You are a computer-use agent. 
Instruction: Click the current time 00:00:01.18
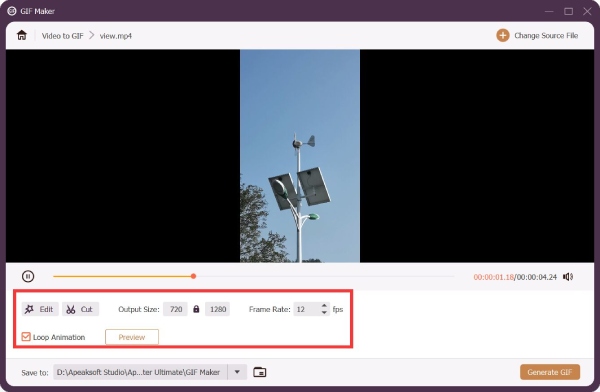[x=494, y=277]
